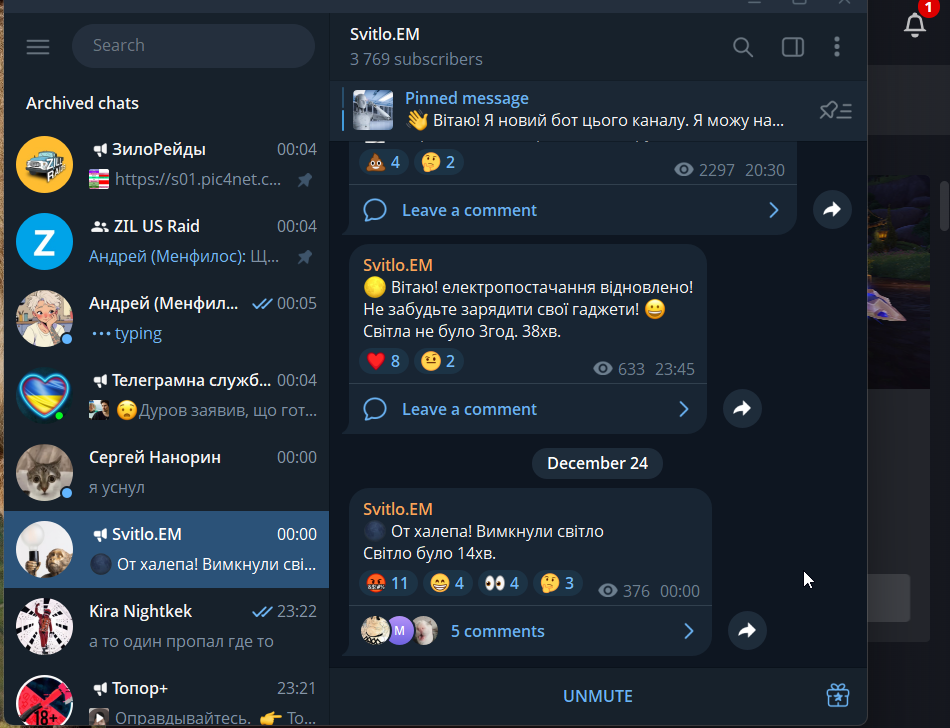This screenshot has height=728, width=950.
Task: Open the Kira Nightkek conversation
Action: tap(167, 626)
